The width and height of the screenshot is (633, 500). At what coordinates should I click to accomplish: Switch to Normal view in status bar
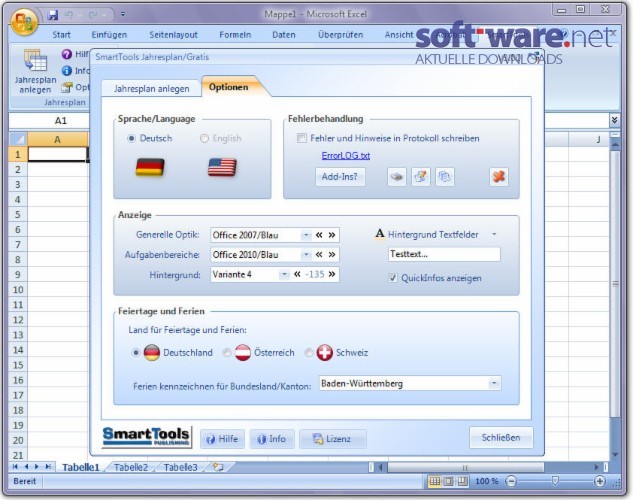pyautogui.click(x=434, y=481)
